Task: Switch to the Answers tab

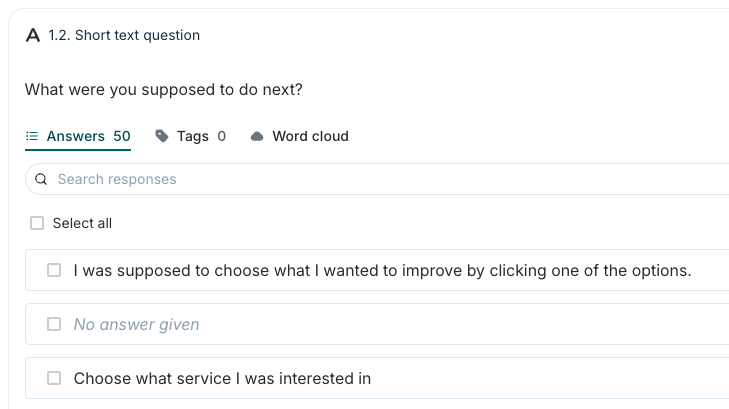Action: click(x=78, y=136)
